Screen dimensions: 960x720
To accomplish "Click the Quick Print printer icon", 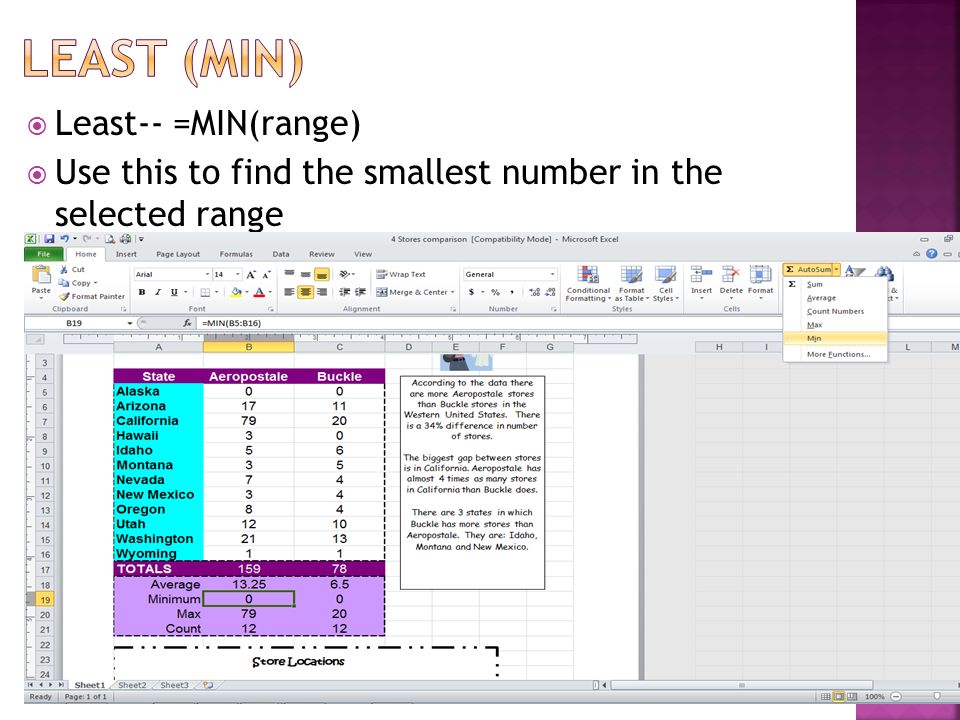I will click(x=126, y=239).
